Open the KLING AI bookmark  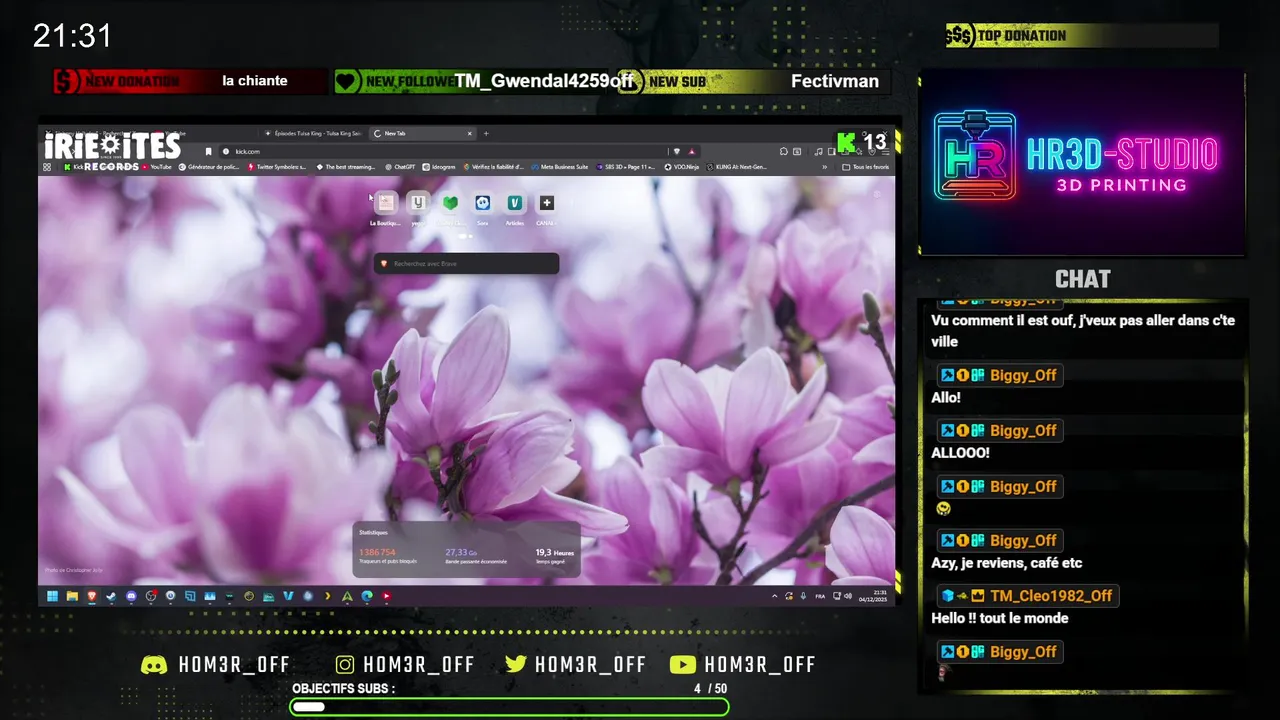tap(737, 167)
